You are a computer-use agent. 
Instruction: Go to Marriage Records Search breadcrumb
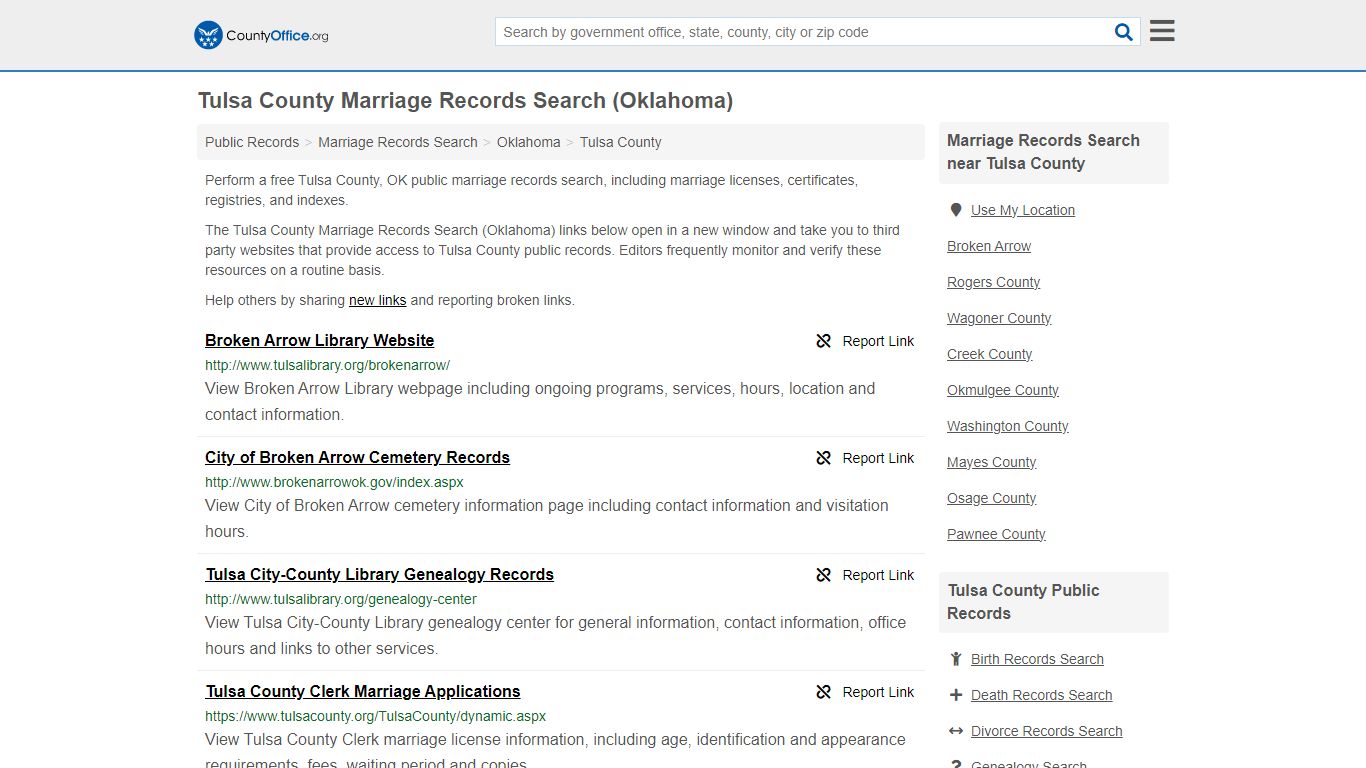coord(398,142)
